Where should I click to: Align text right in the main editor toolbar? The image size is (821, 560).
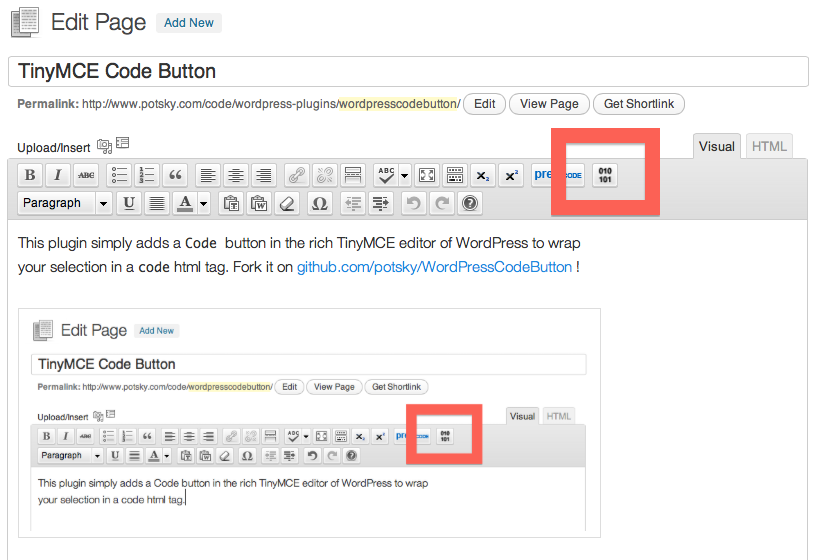tap(264, 175)
